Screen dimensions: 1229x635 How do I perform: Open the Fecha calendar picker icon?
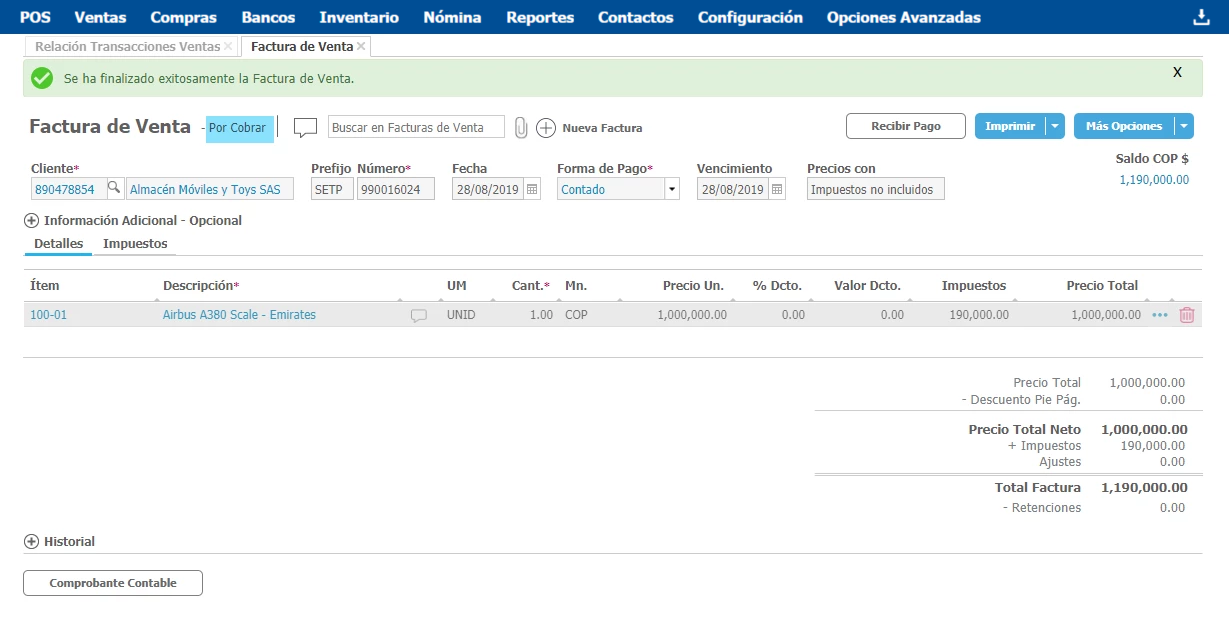[532, 189]
